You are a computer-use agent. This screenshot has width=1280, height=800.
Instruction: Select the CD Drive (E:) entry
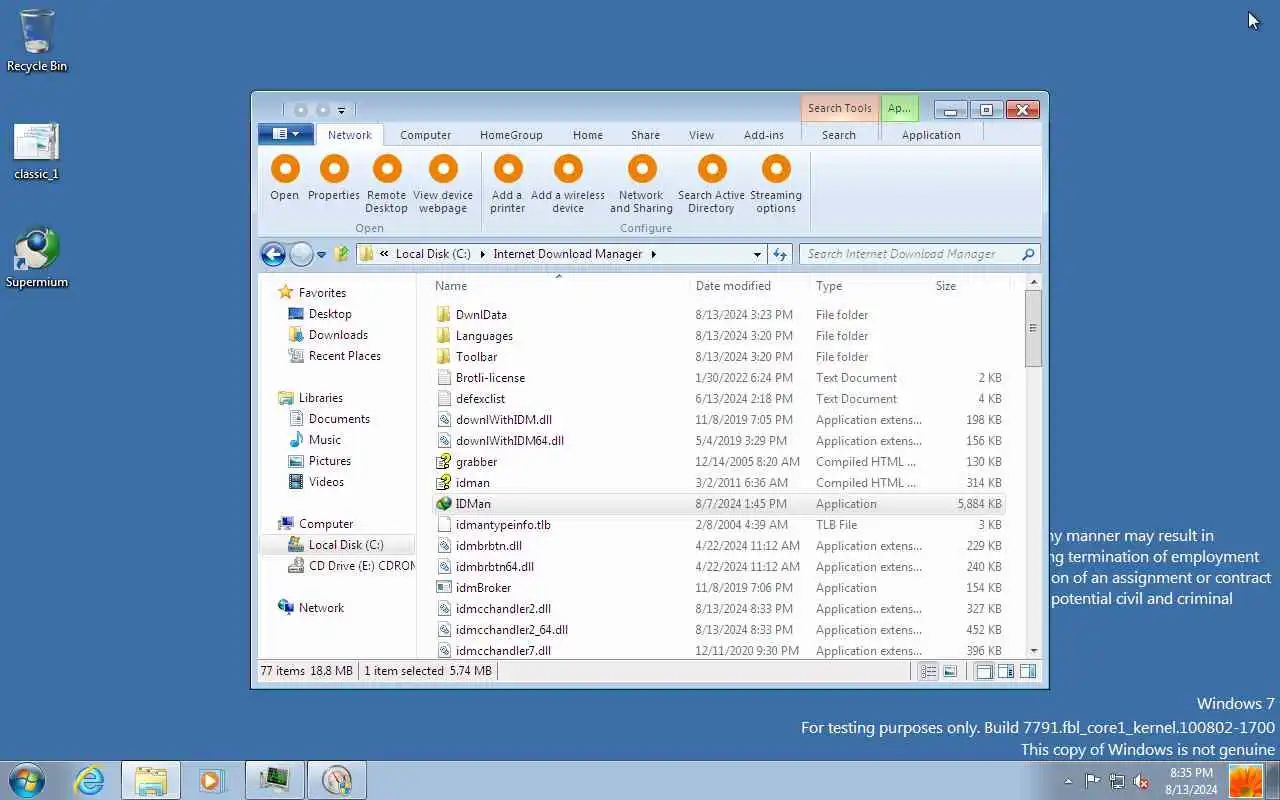coord(351,566)
